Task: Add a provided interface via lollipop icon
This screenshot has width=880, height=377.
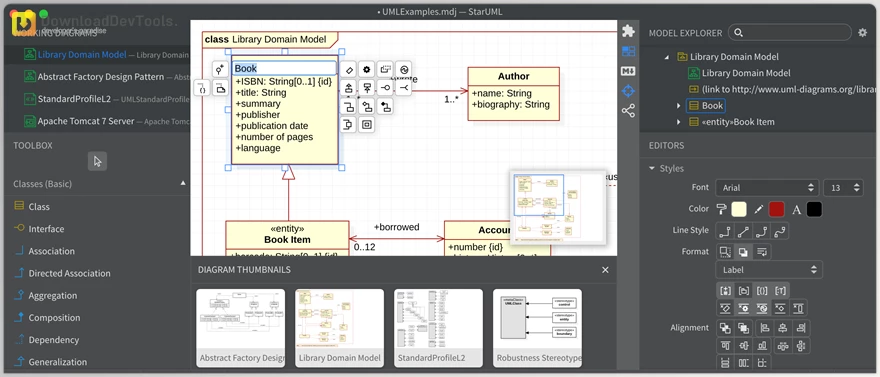Action: click(385, 88)
